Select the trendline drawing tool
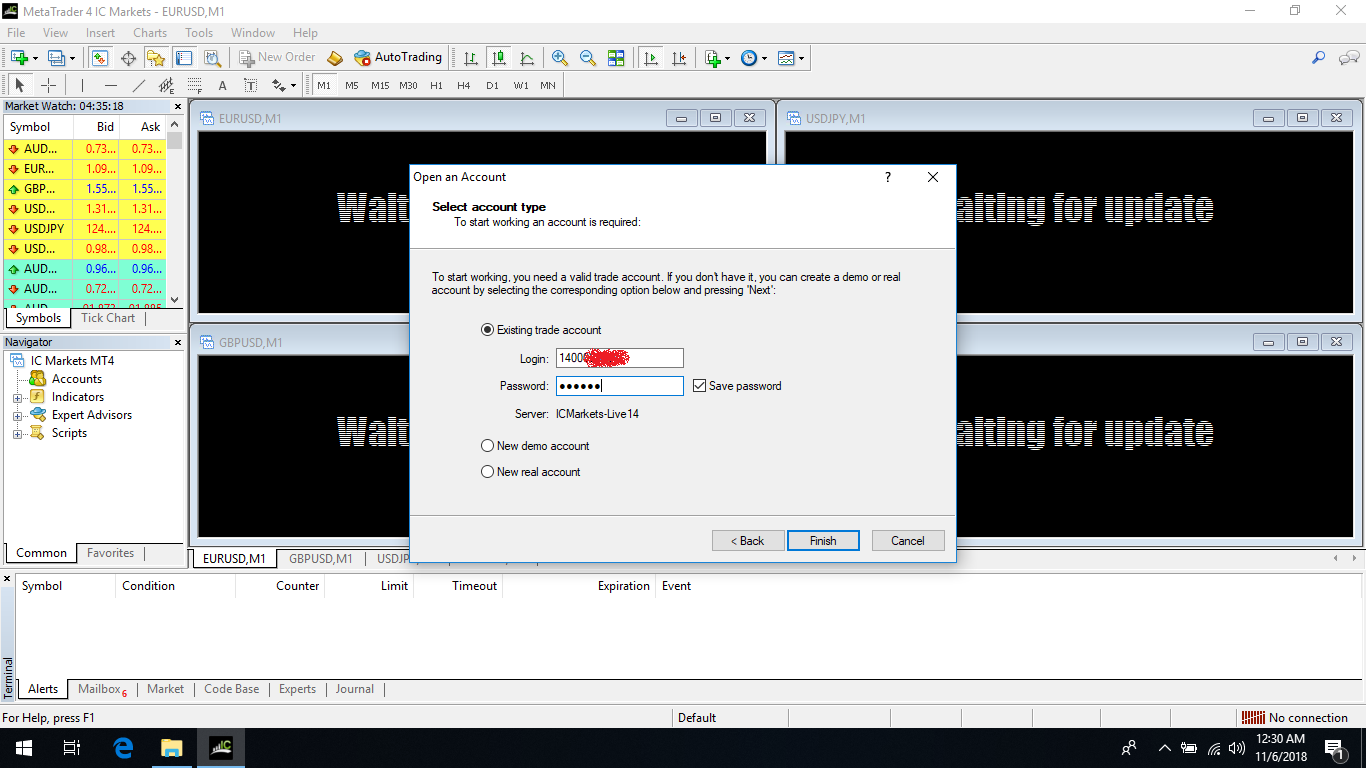 [139, 85]
